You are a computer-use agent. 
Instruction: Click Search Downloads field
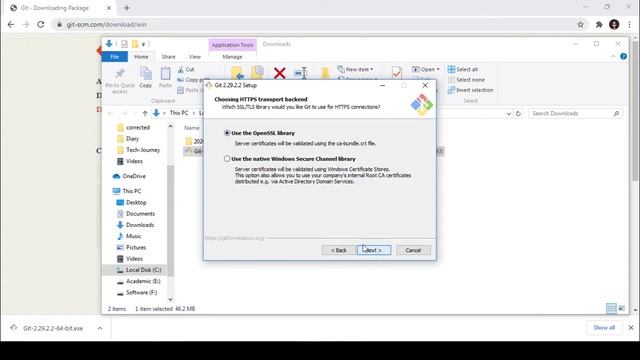point(576,113)
